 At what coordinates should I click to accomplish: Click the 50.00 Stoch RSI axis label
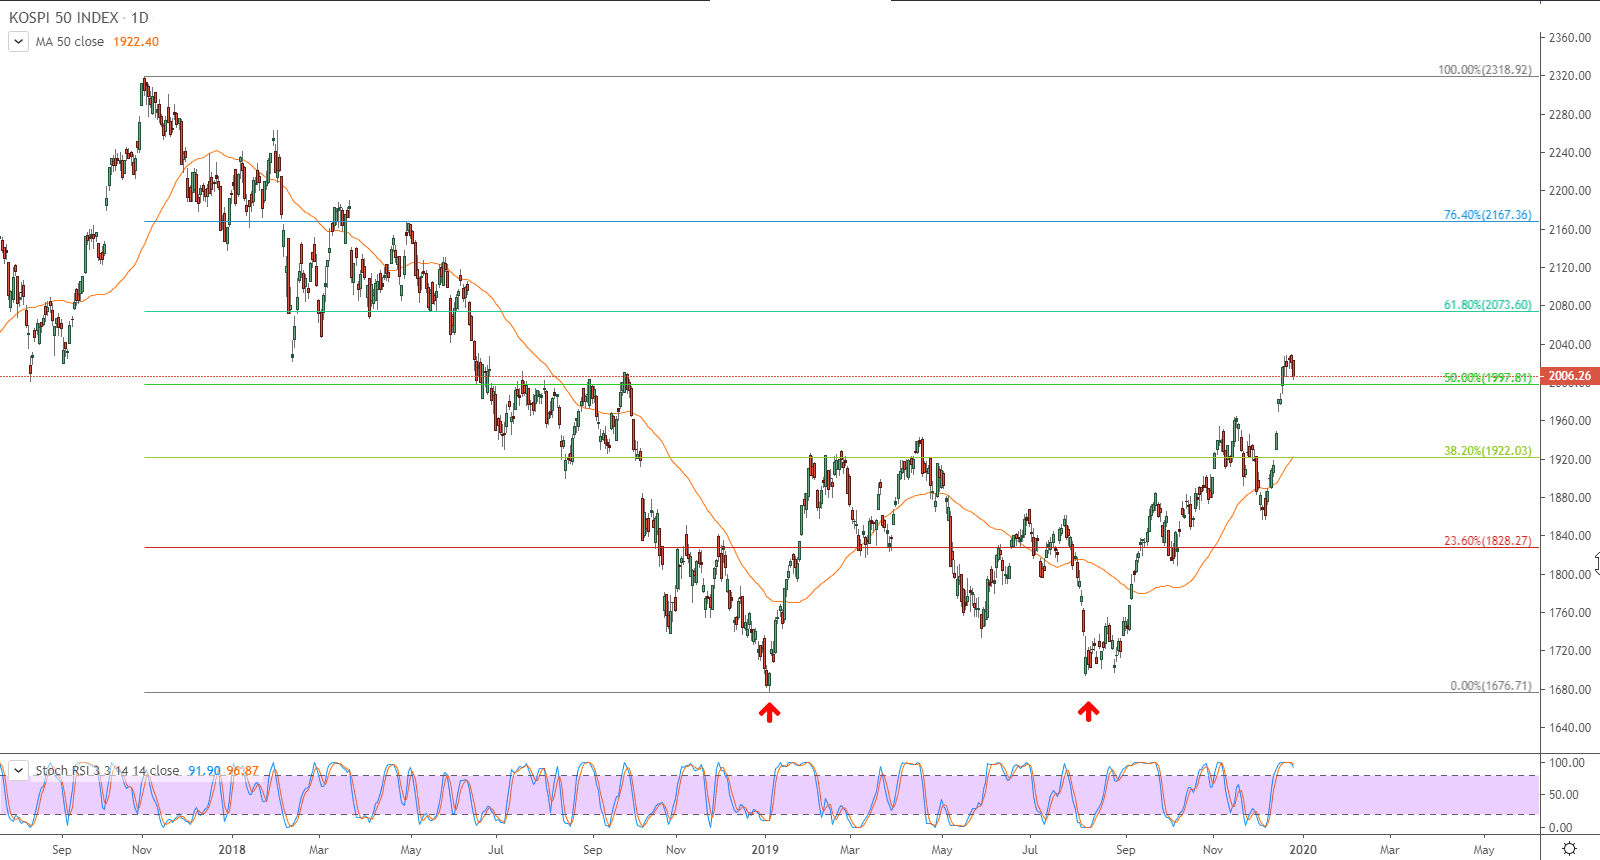[1564, 795]
